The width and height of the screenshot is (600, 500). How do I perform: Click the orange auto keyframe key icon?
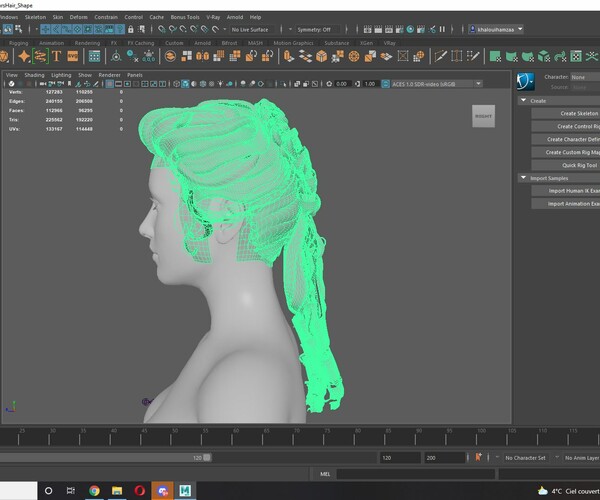pos(478,457)
